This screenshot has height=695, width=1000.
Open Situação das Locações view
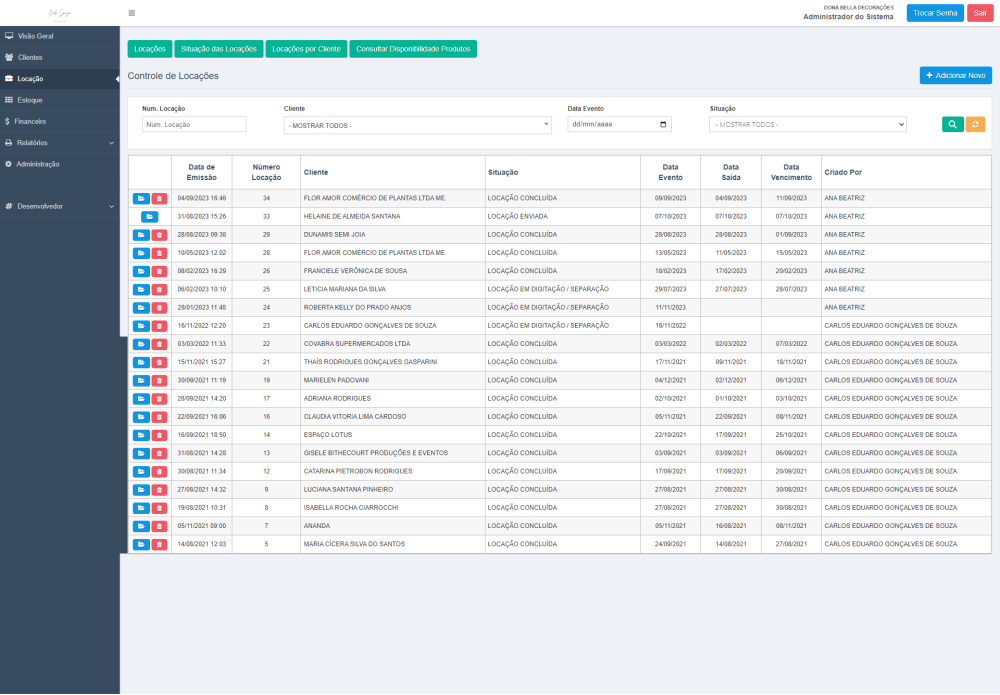click(x=219, y=49)
